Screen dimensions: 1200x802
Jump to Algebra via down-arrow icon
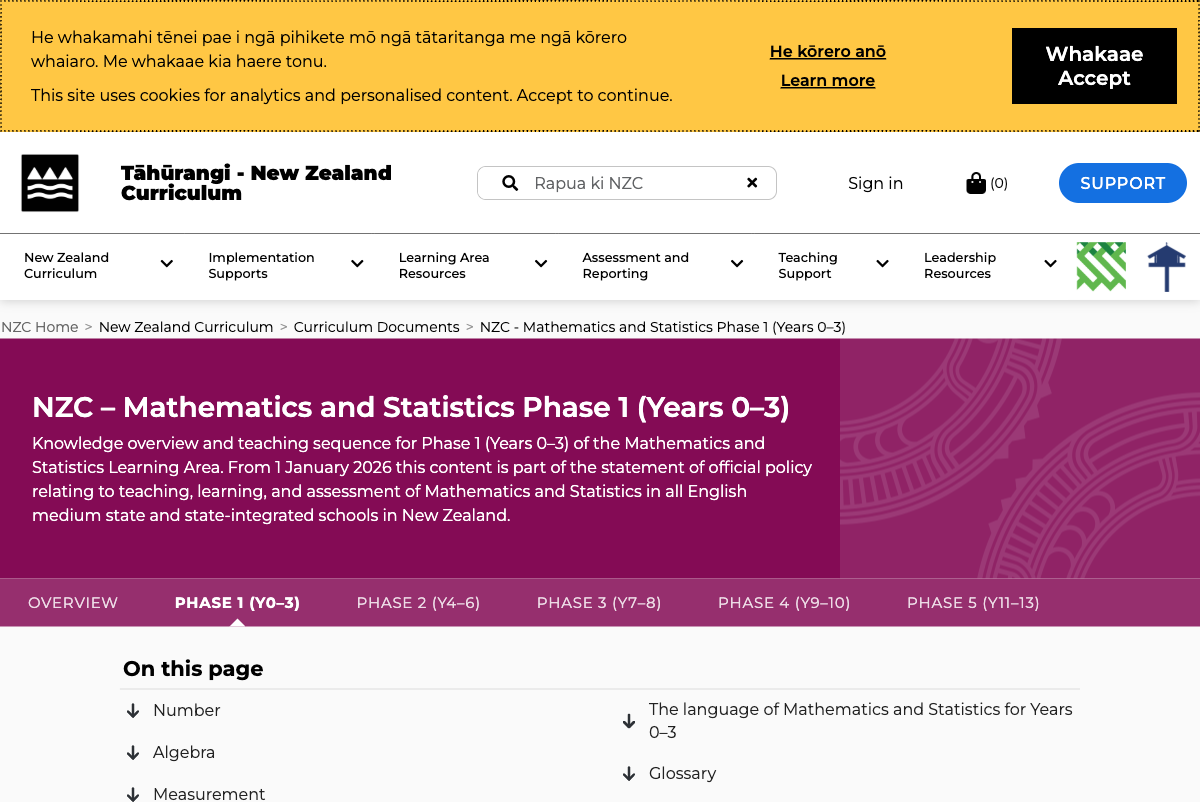tap(132, 753)
